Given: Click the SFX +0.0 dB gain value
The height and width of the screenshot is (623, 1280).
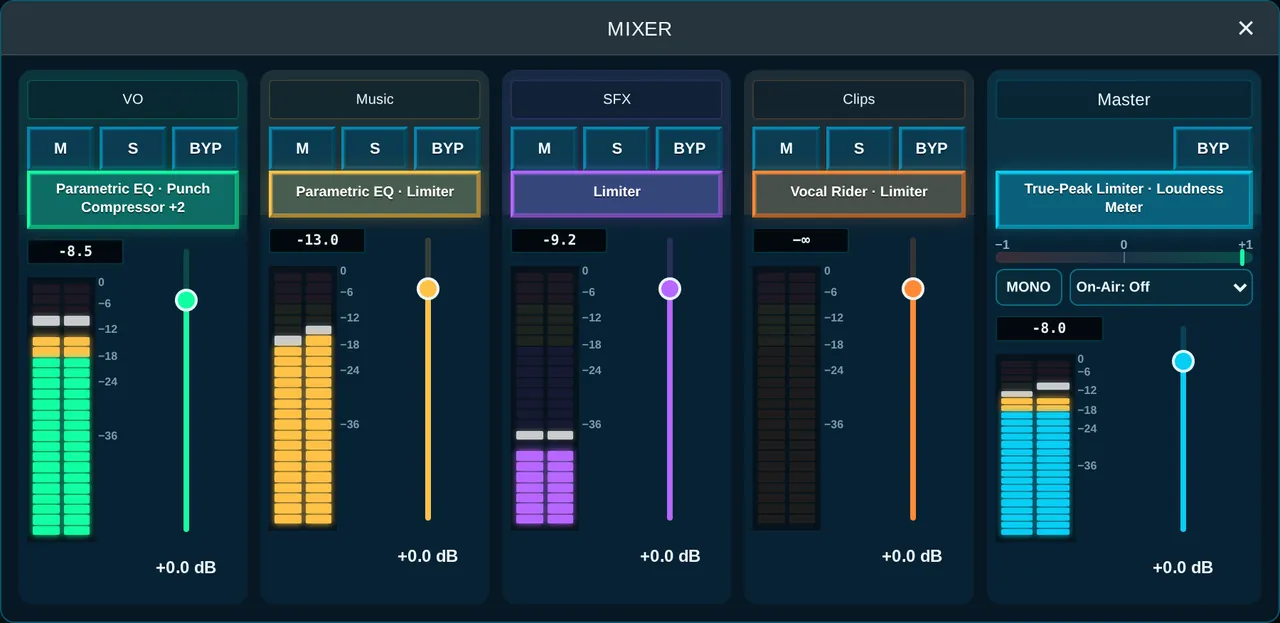Looking at the screenshot, I should click(670, 557).
